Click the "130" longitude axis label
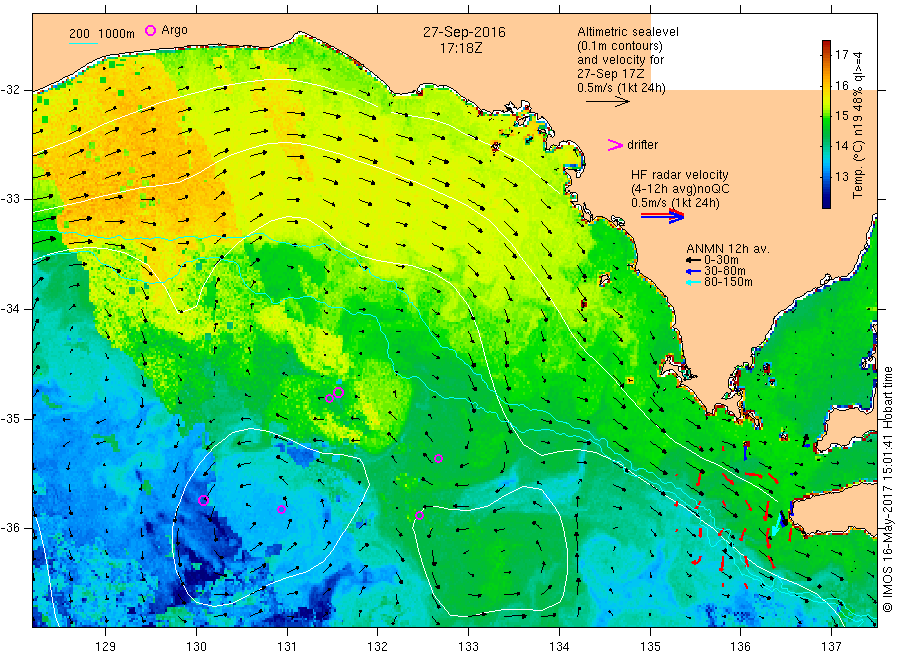Viewport: 900px width, 660px height. [196, 647]
